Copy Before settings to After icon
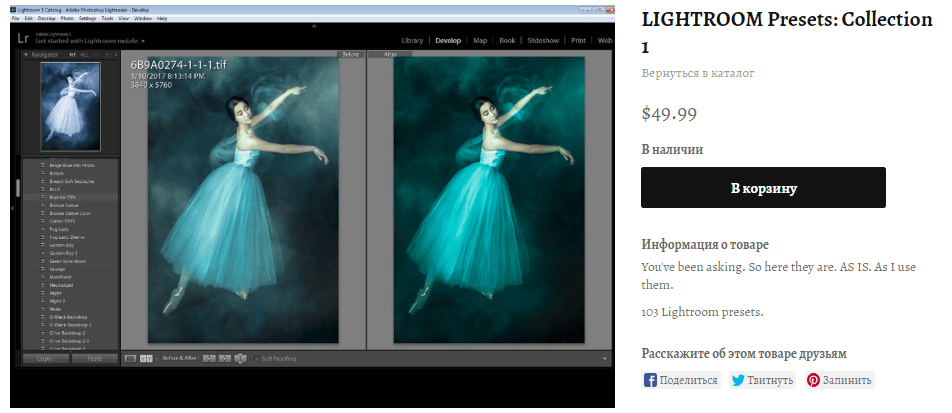 point(209,358)
